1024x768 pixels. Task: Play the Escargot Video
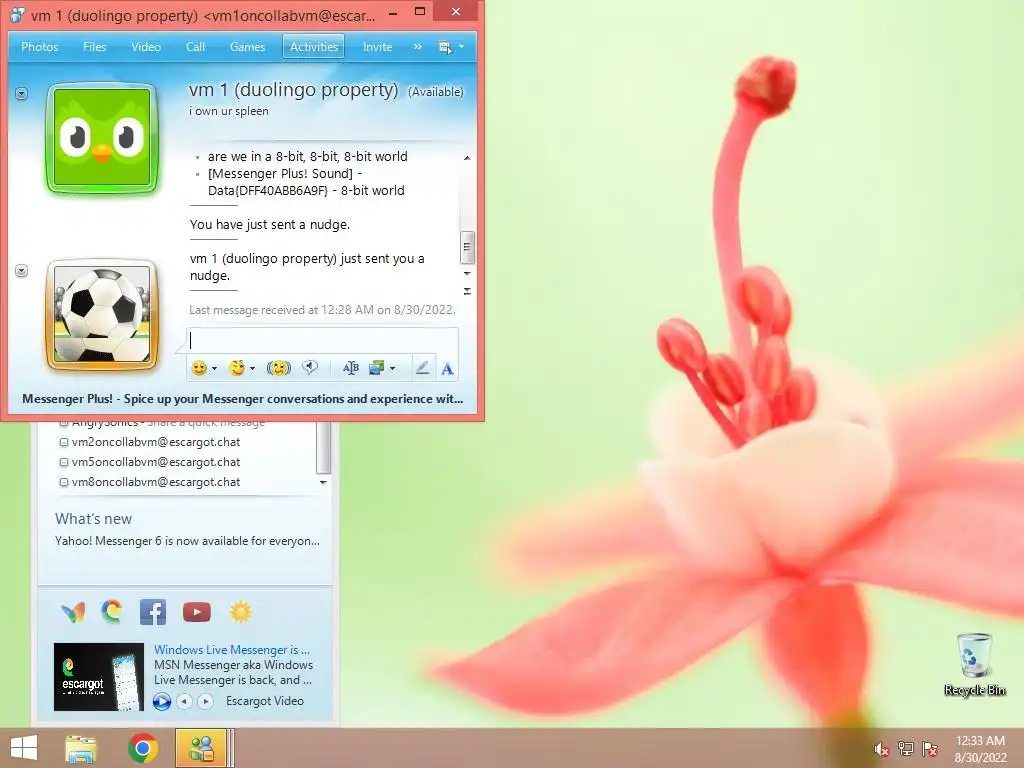tap(162, 701)
